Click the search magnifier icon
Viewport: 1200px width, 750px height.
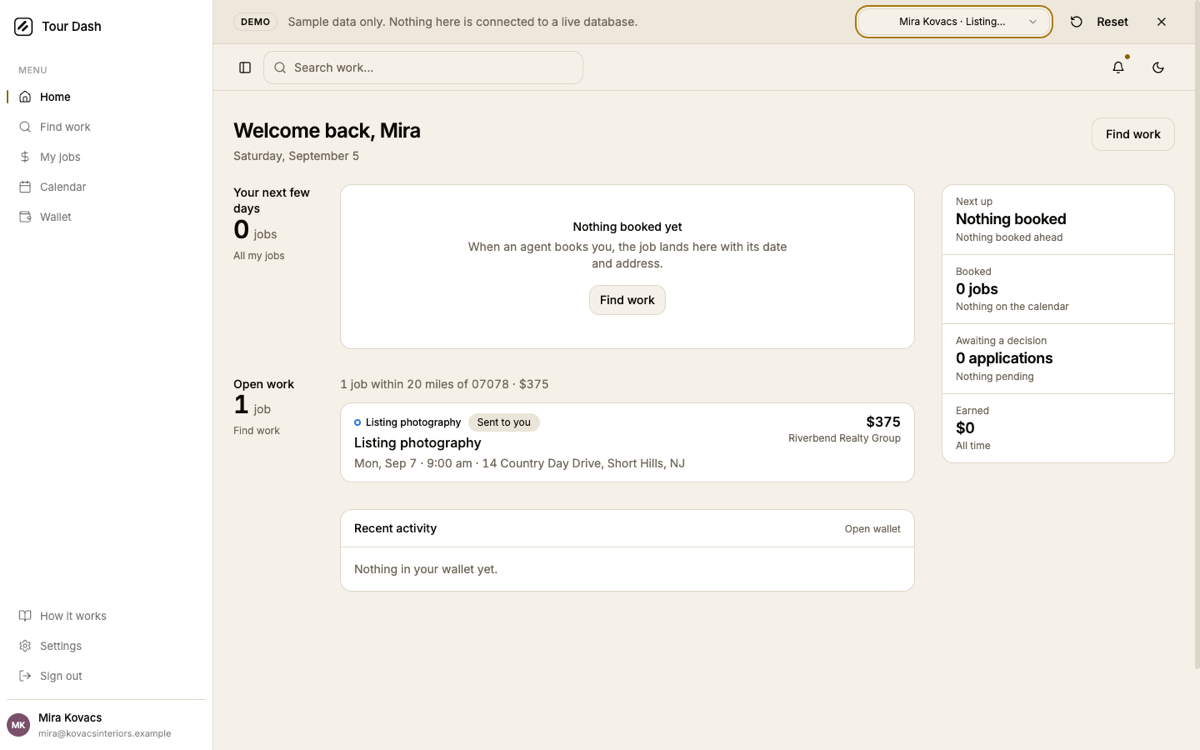[280, 68]
